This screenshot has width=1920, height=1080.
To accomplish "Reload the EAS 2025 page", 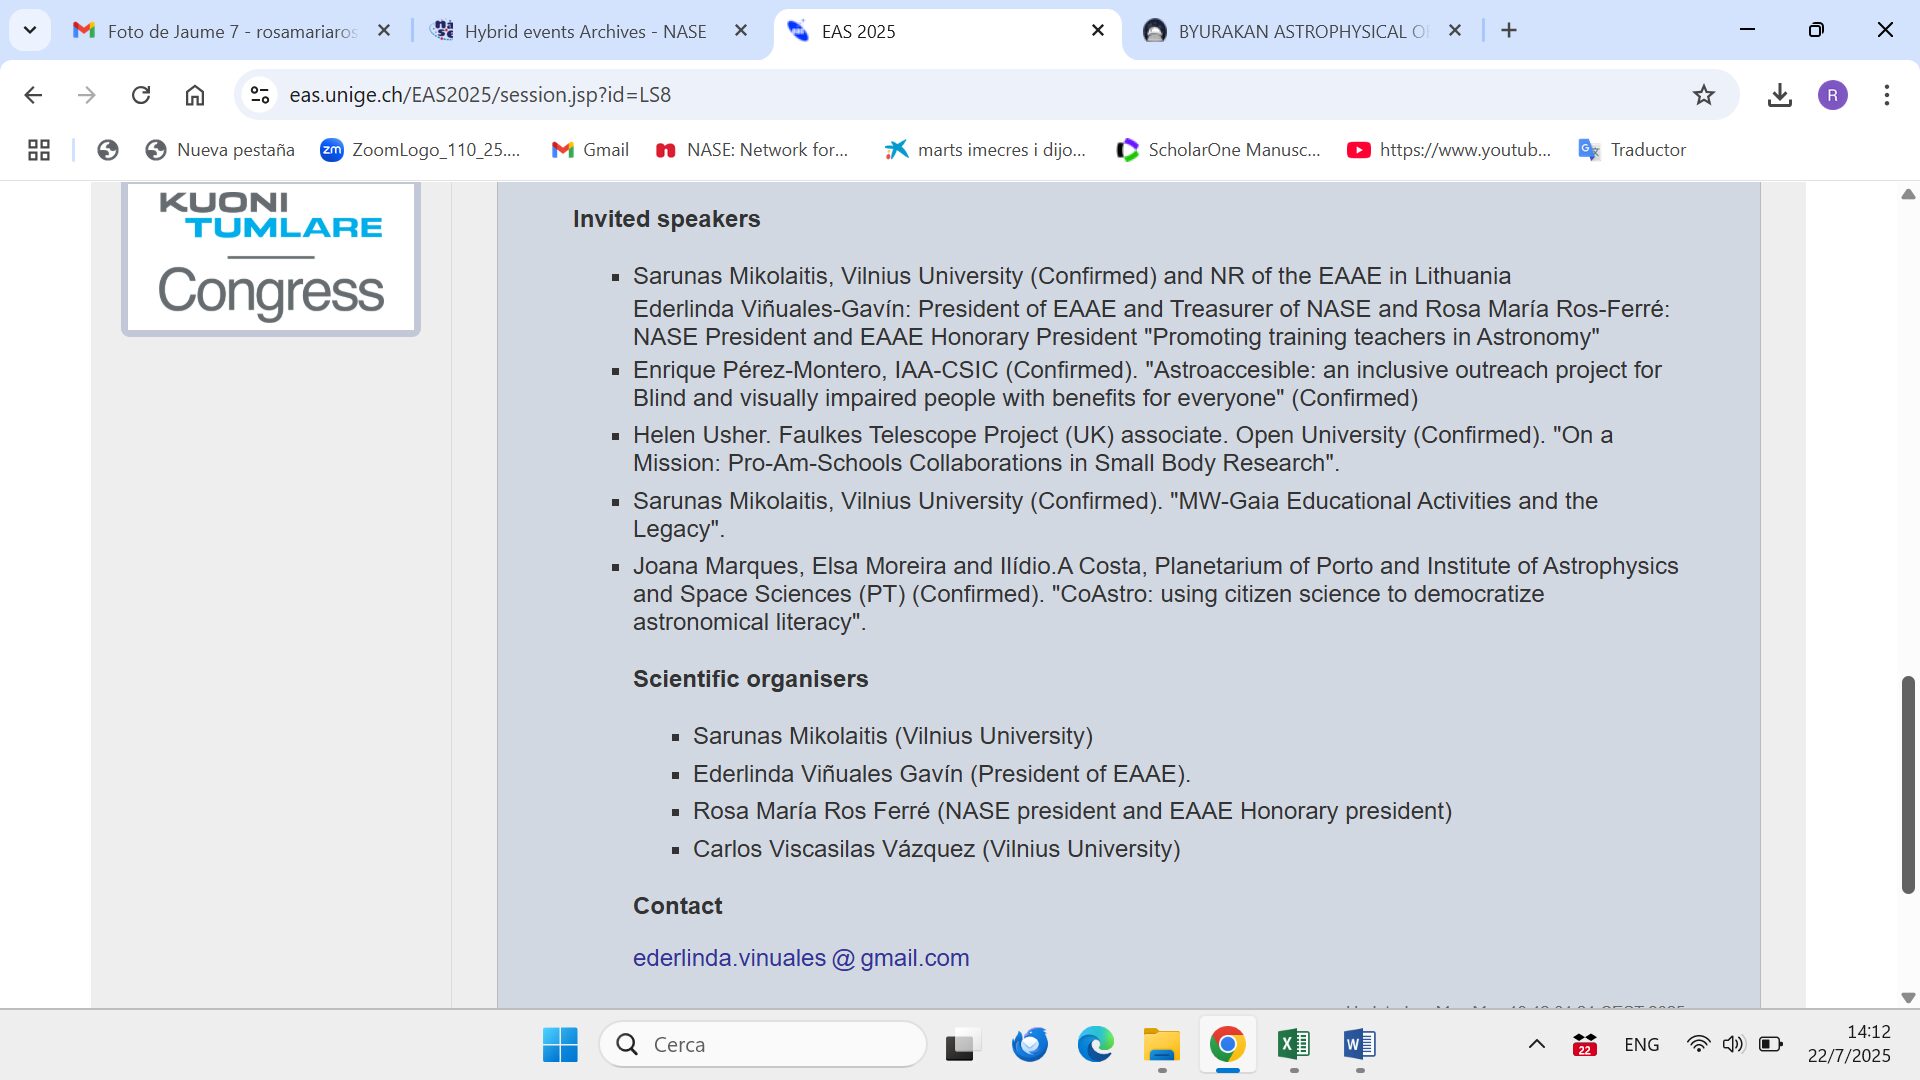I will pos(141,95).
